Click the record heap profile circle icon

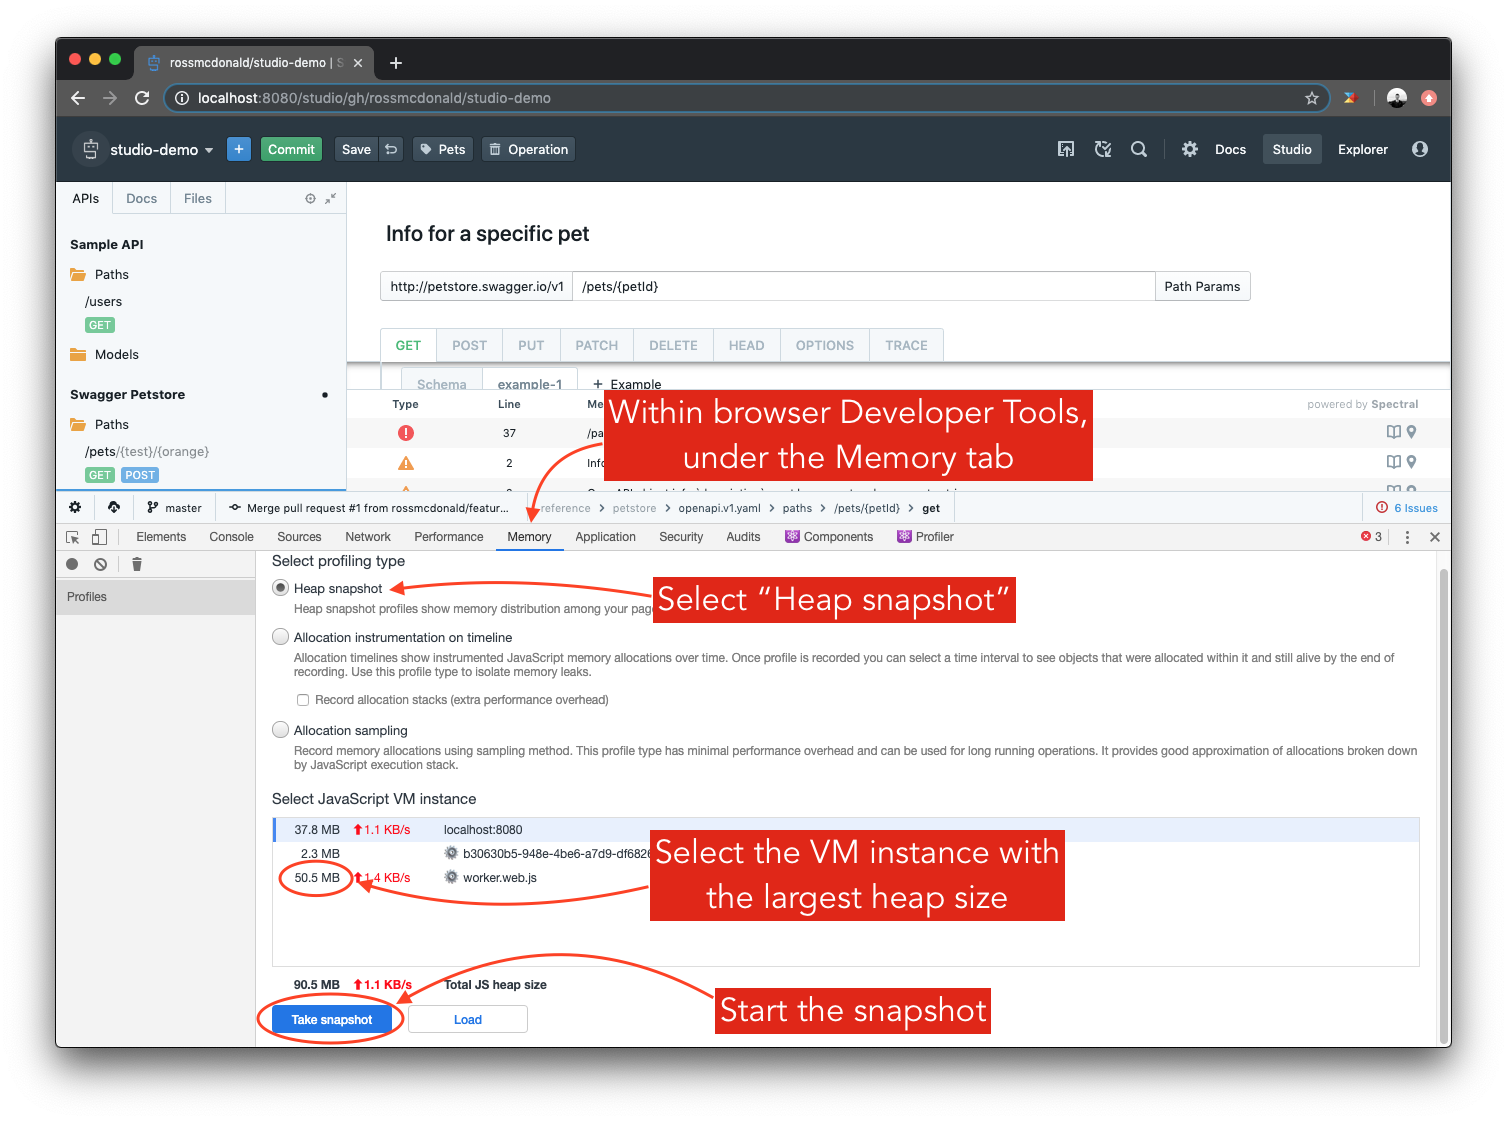point(72,564)
